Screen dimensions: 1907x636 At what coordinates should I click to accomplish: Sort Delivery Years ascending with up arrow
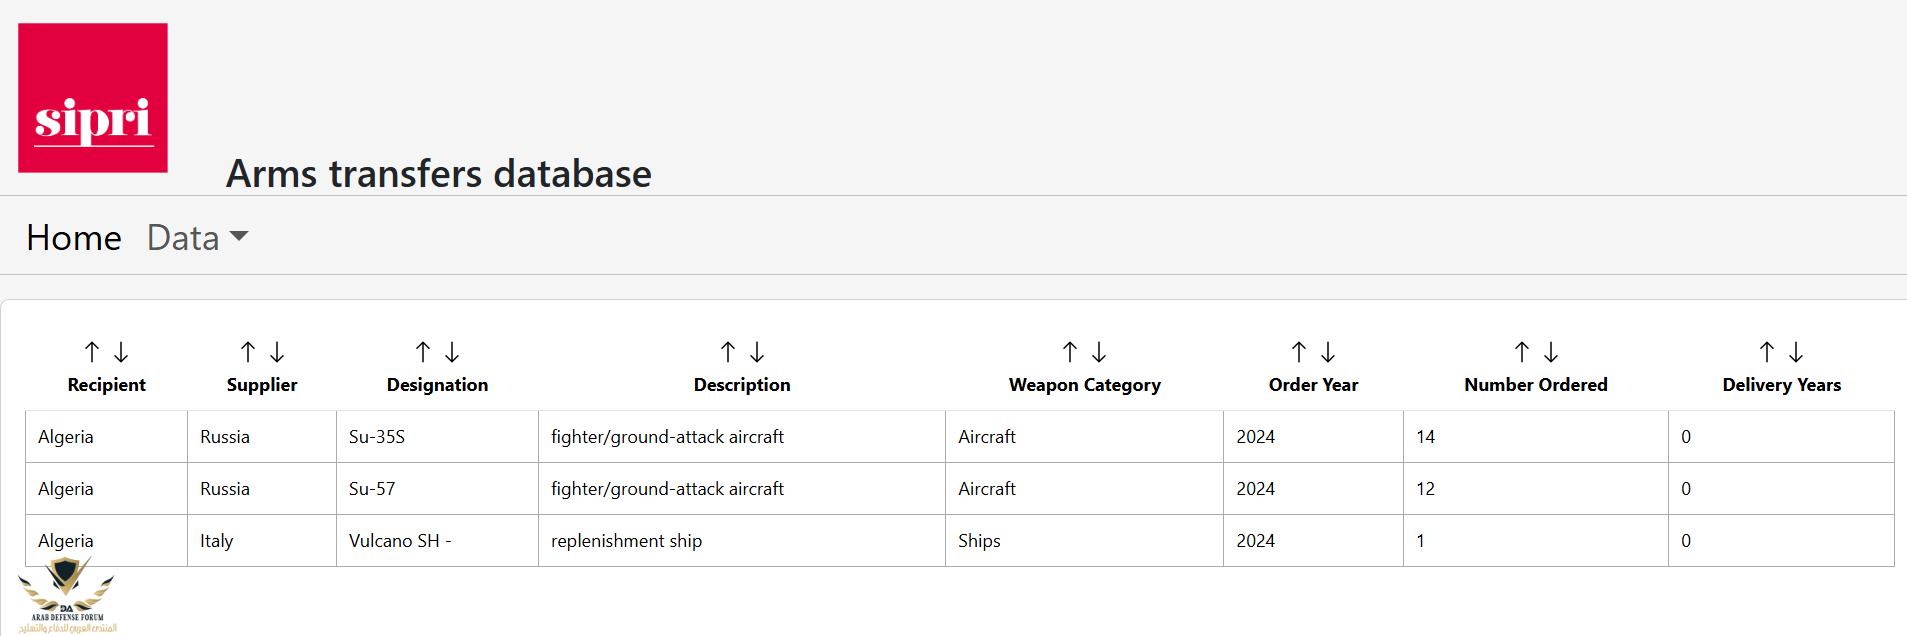(1767, 352)
